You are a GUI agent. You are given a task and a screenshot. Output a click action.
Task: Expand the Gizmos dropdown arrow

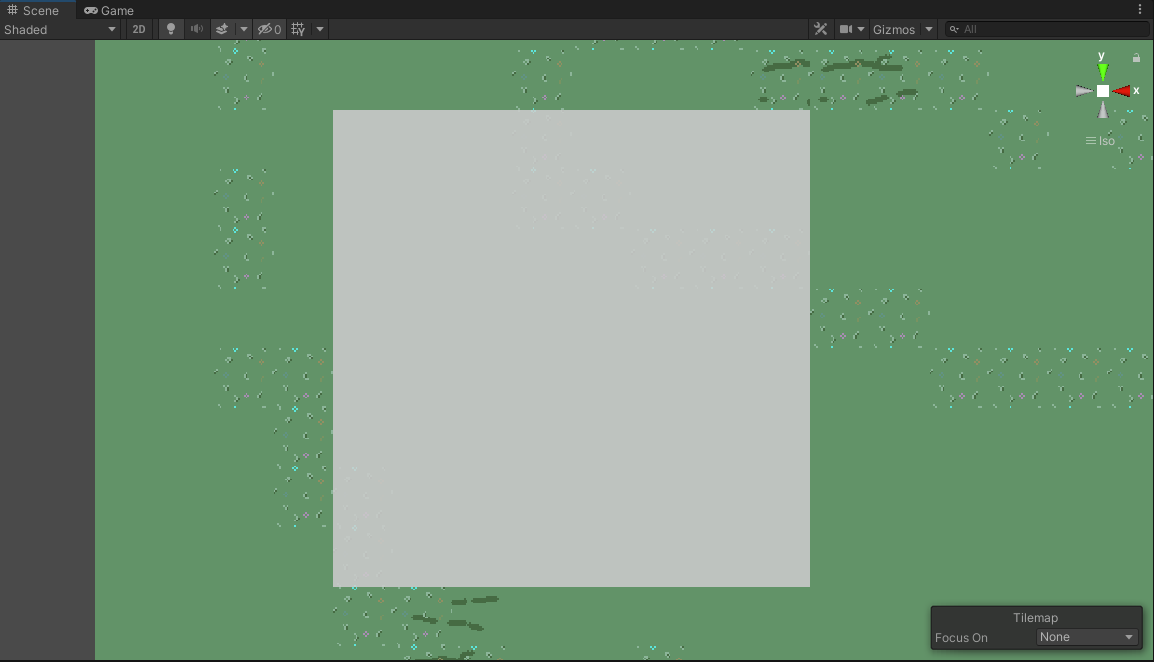click(x=929, y=29)
